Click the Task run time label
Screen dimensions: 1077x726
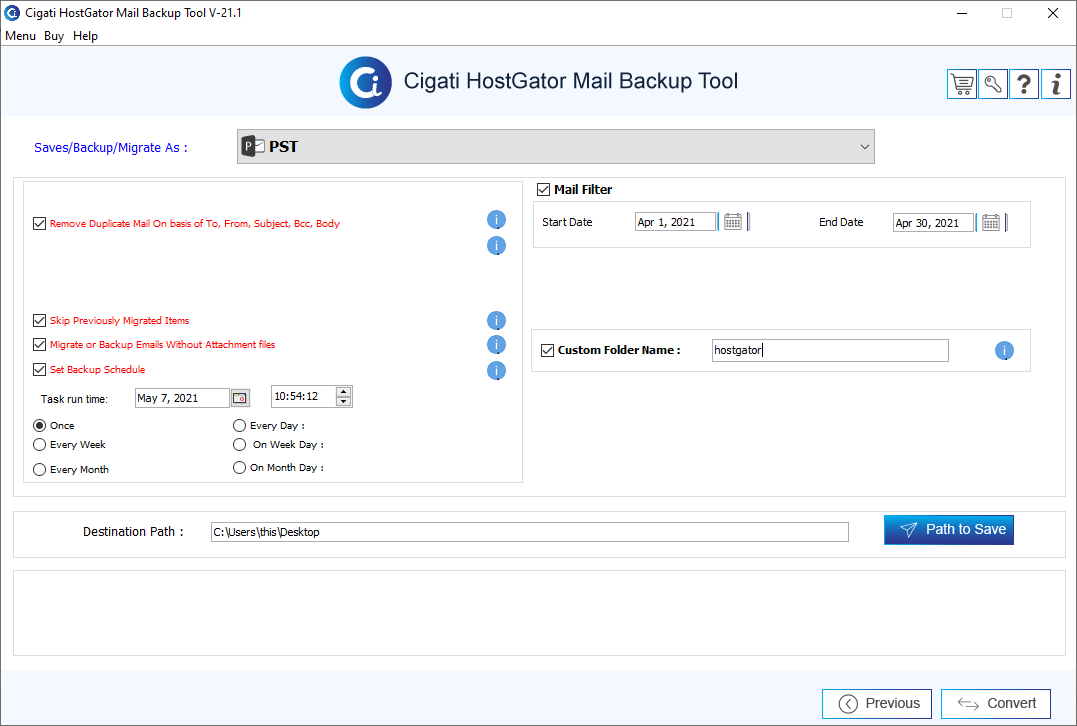74,399
